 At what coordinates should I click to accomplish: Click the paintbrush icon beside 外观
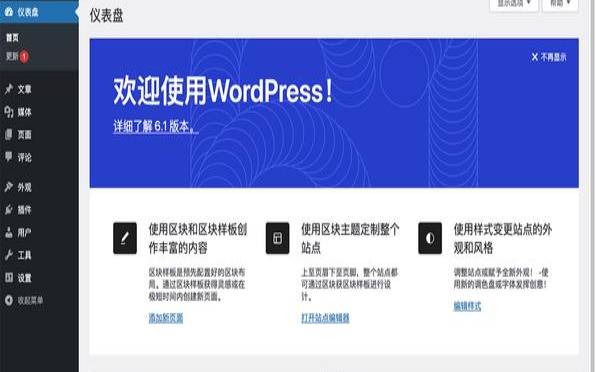(x=9, y=187)
